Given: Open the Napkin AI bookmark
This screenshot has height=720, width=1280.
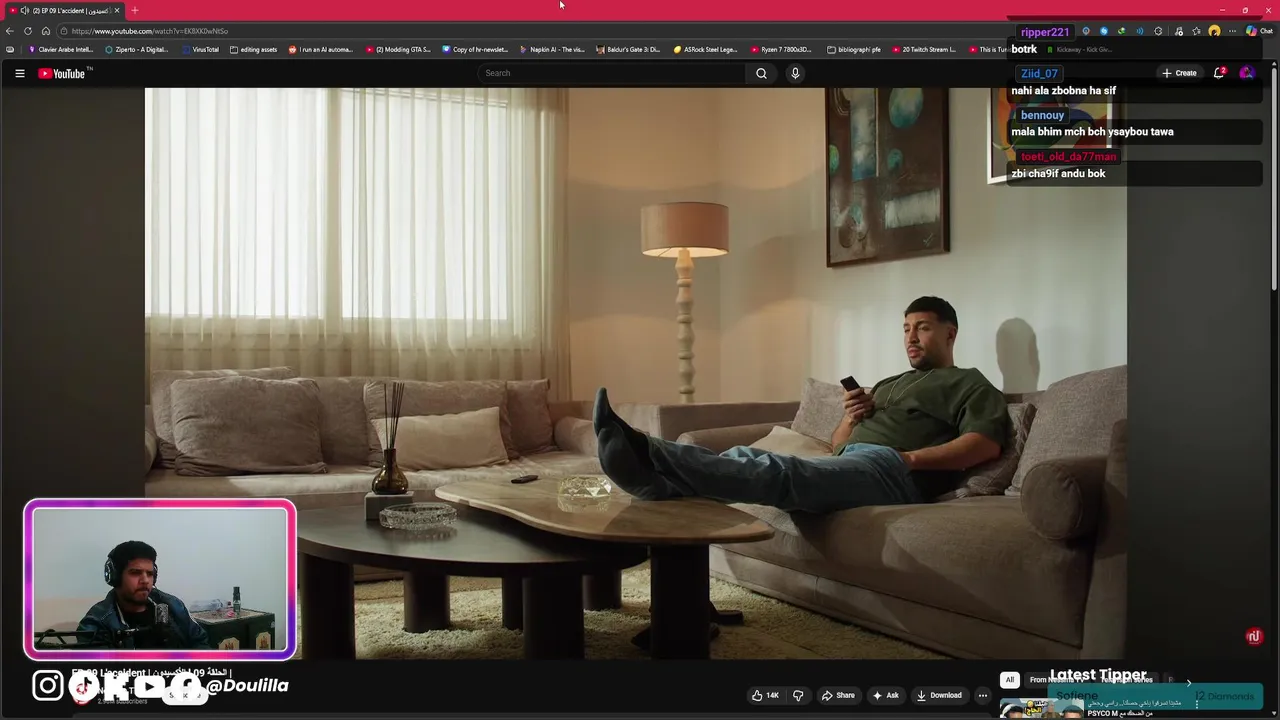Looking at the screenshot, I should [x=552, y=49].
